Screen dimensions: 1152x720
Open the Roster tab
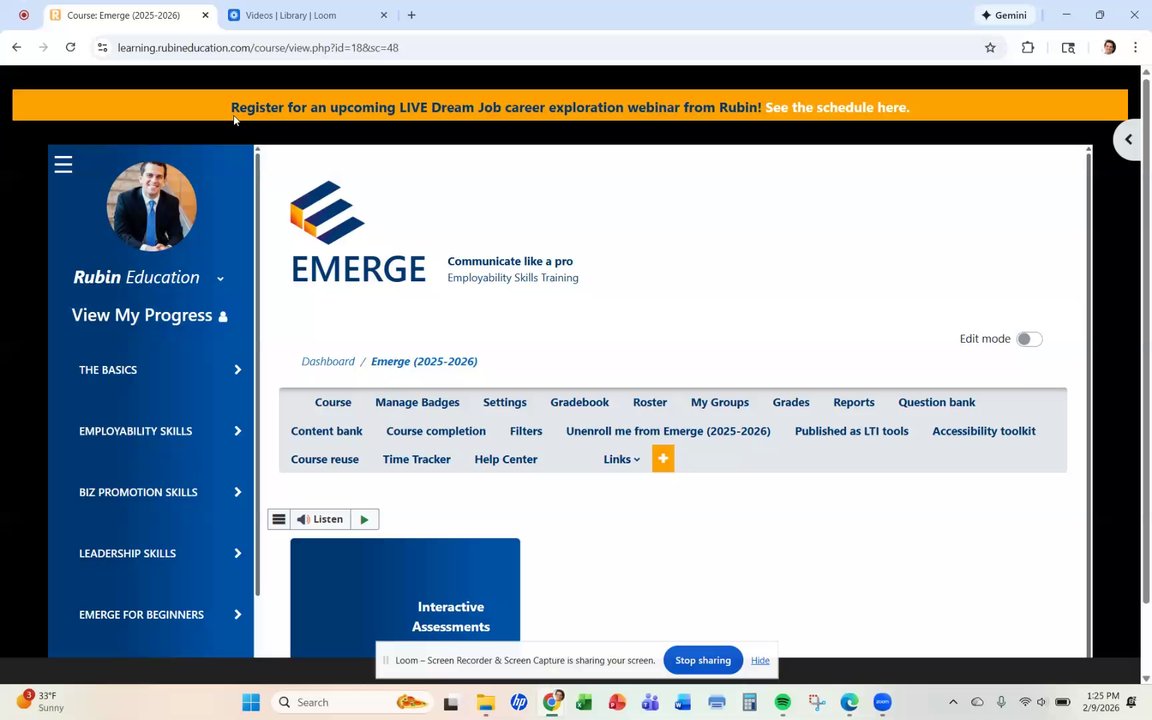(650, 403)
